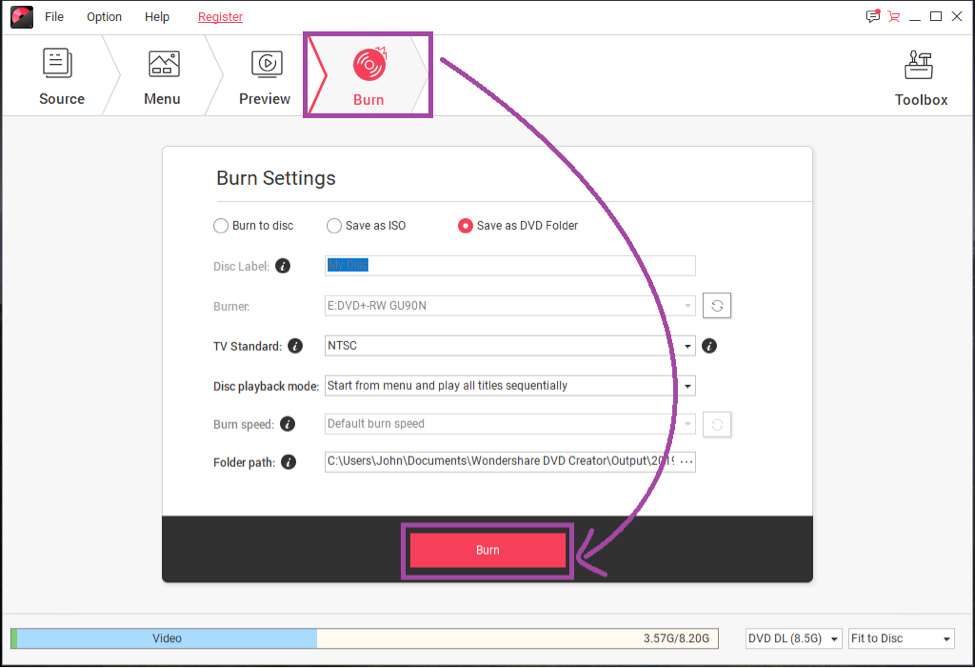The width and height of the screenshot is (975, 668).
Task: Expand the Disc playback mode dropdown
Action: (x=688, y=386)
